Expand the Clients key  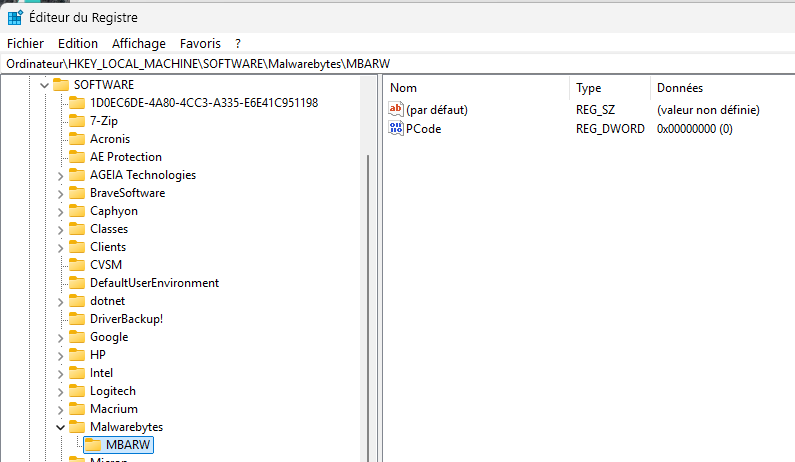[x=60, y=248]
